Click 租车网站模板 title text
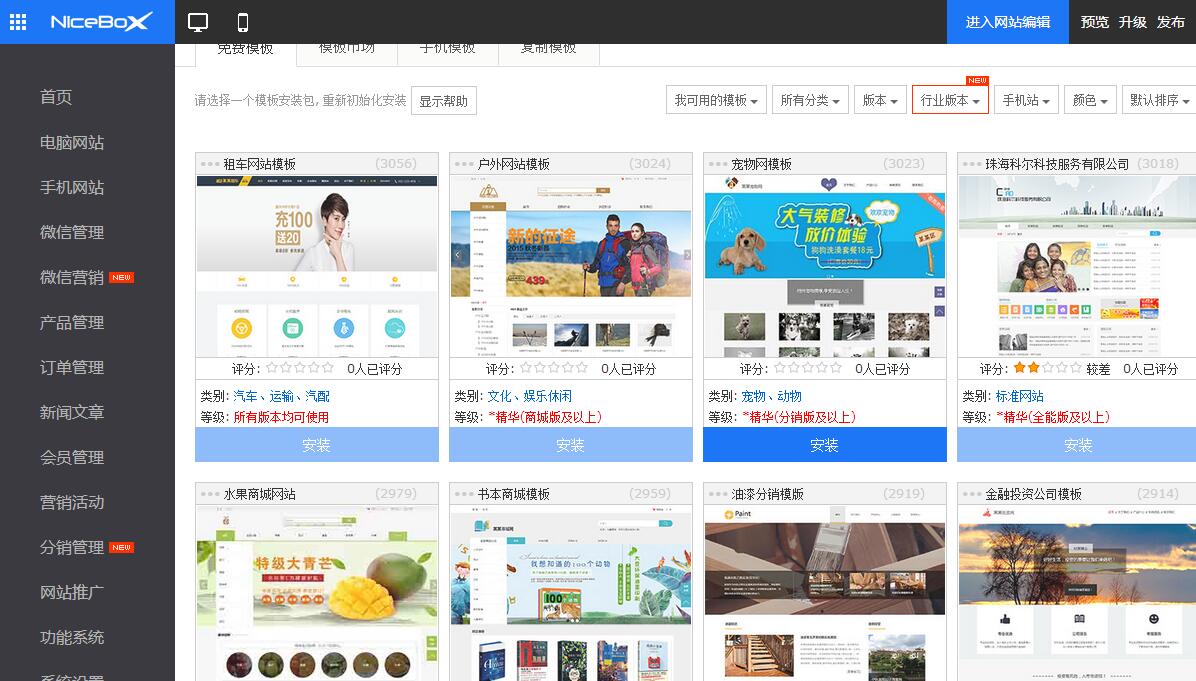Viewport: 1196px width, 681px height. (x=259, y=164)
